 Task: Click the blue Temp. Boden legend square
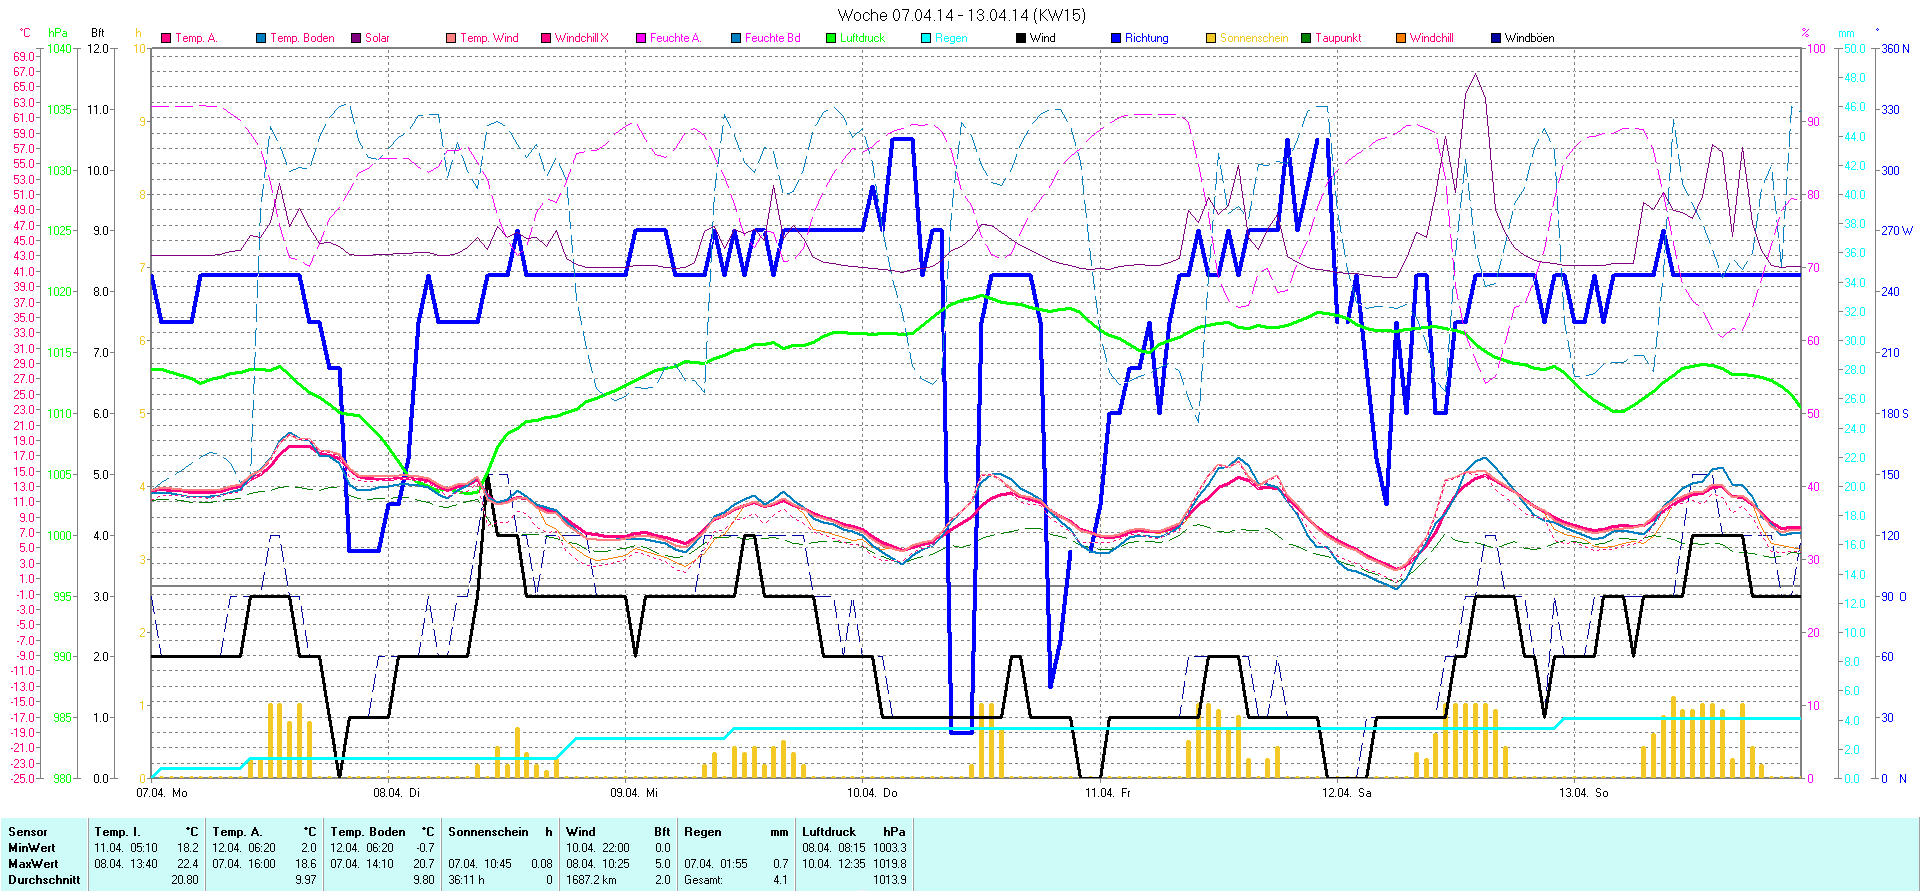coord(261,38)
